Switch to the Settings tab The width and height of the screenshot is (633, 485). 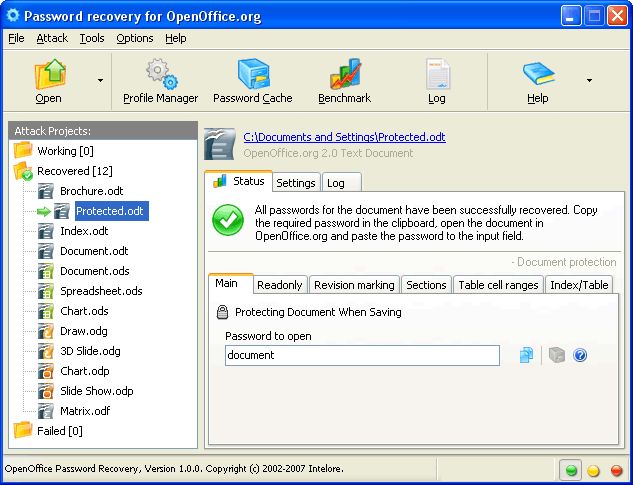pos(296,183)
